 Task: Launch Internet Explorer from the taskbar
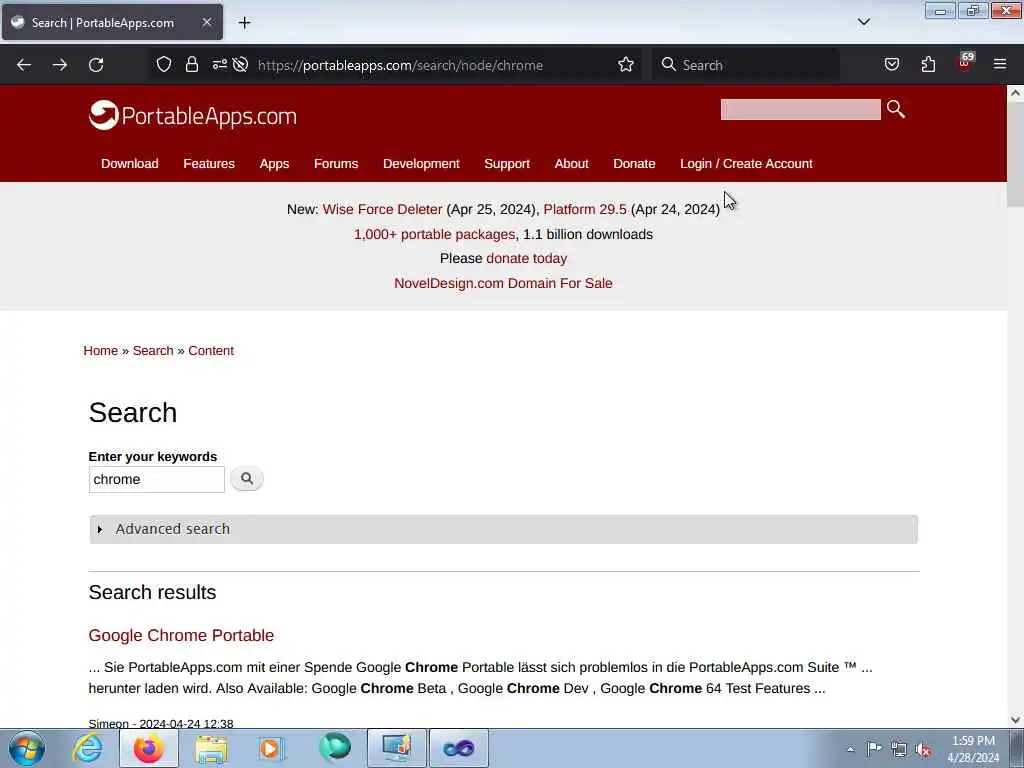click(x=88, y=748)
